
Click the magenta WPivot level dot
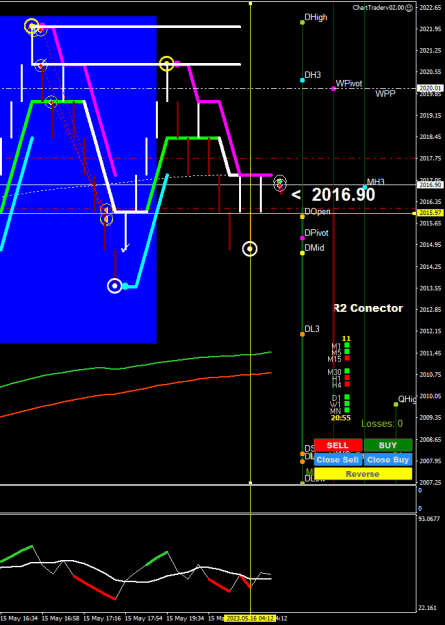[333, 88]
